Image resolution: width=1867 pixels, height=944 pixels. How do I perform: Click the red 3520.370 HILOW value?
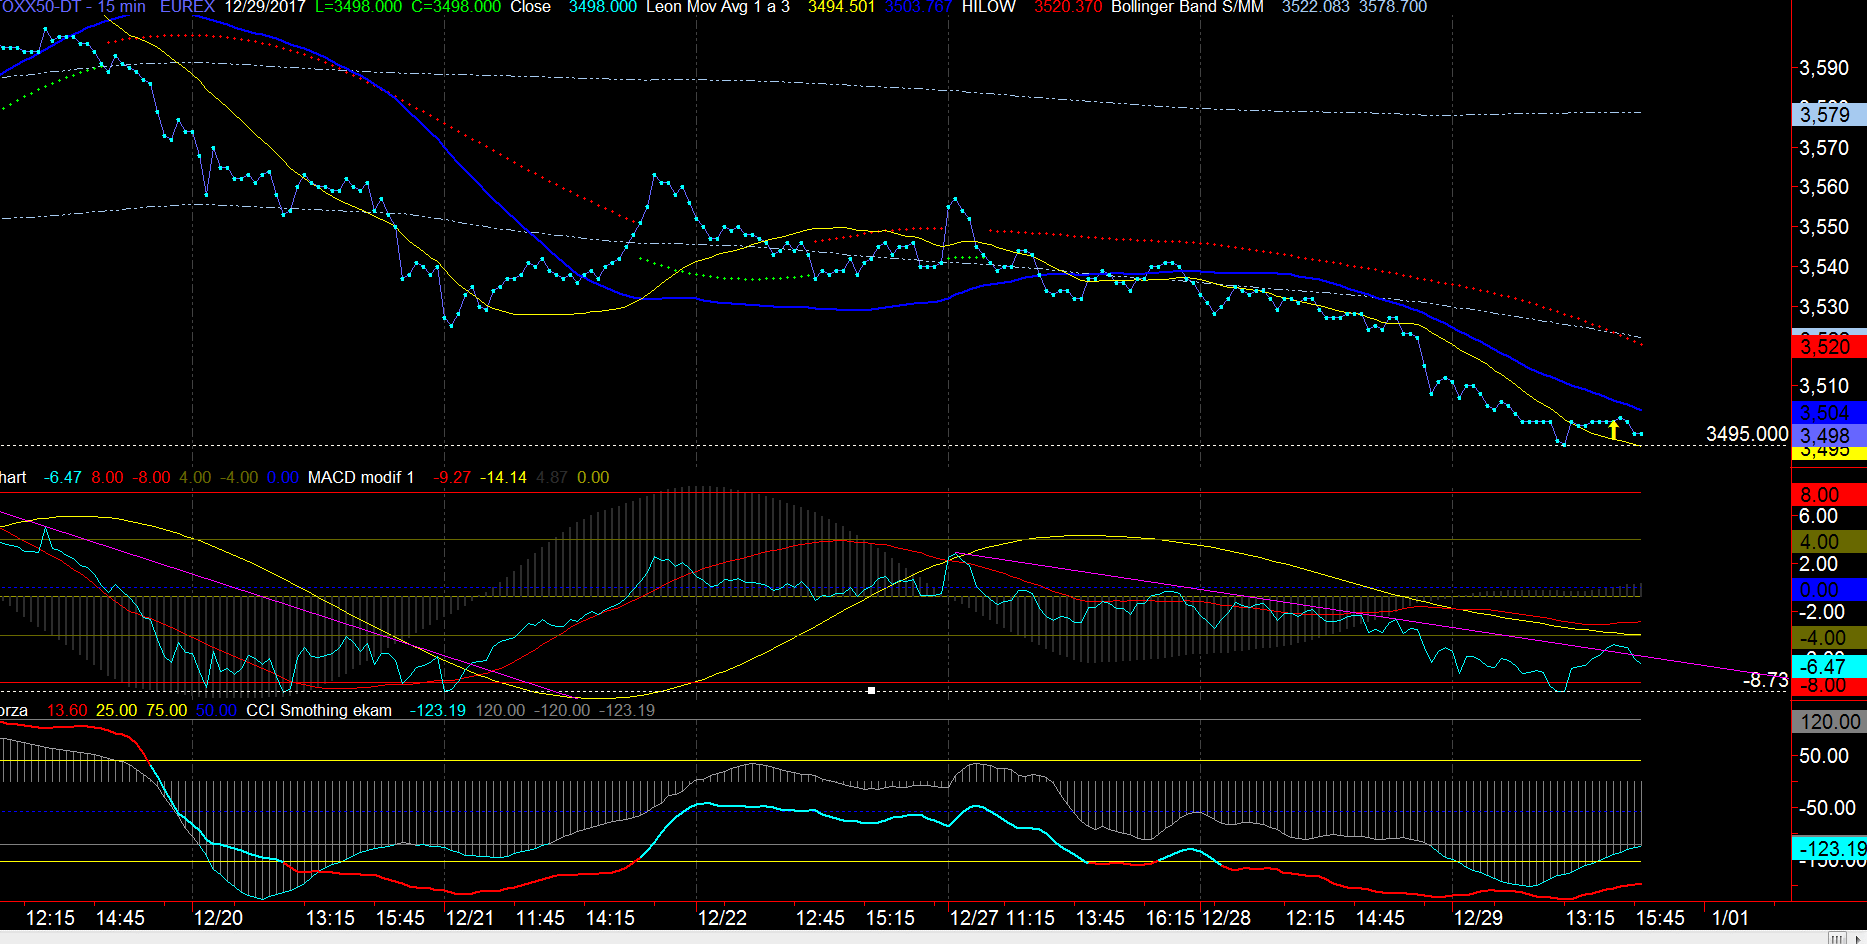[x=1068, y=7]
